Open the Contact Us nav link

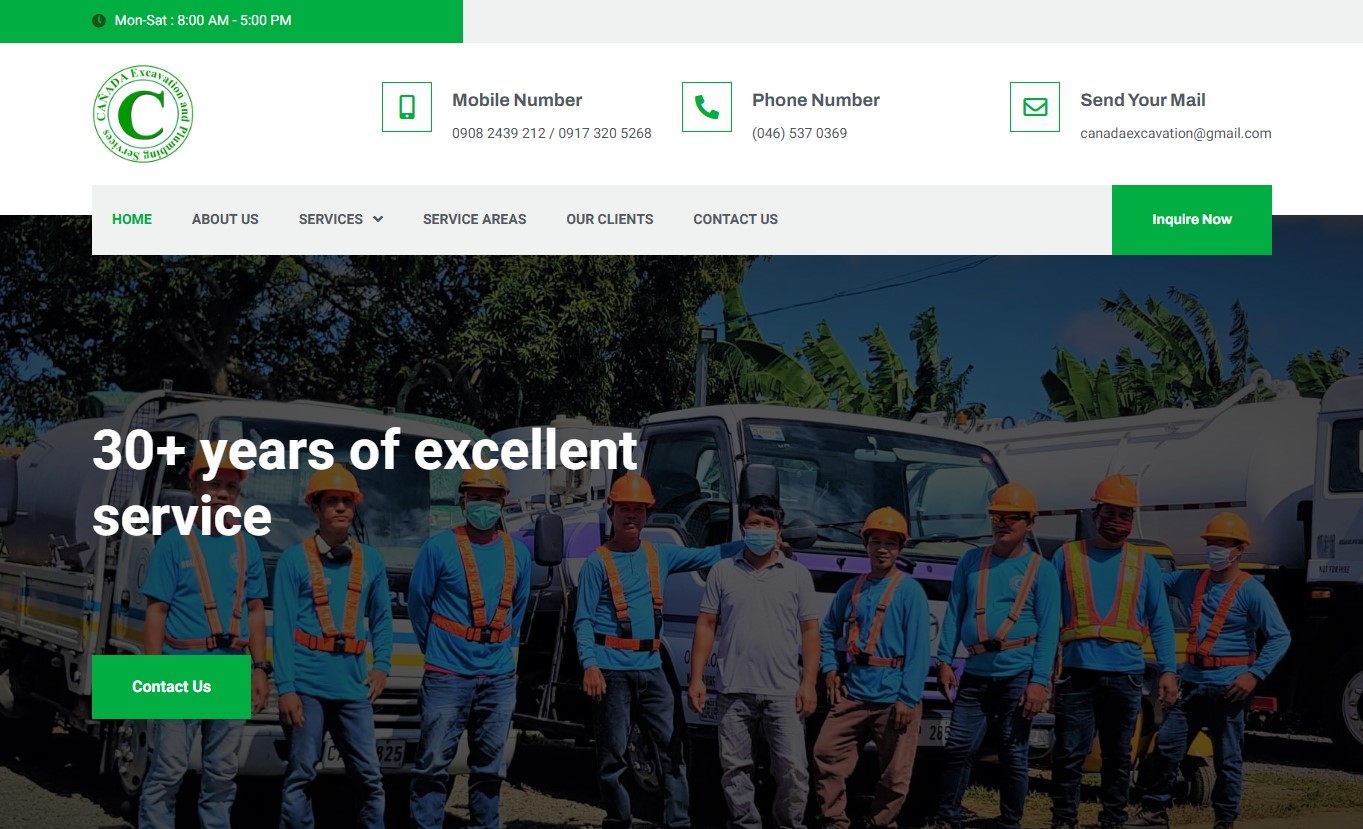coord(735,219)
